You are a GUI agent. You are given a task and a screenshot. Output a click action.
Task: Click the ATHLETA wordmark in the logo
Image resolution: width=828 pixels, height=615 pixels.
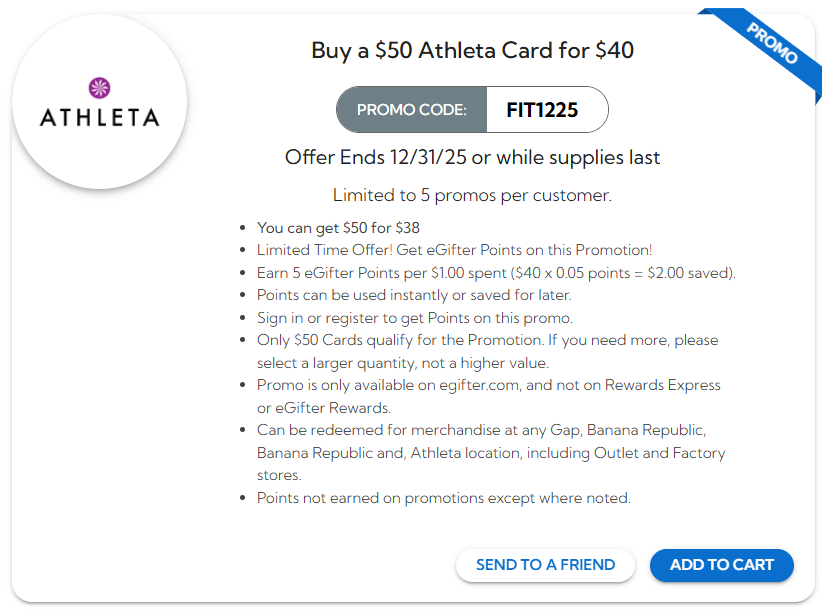point(99,118)
